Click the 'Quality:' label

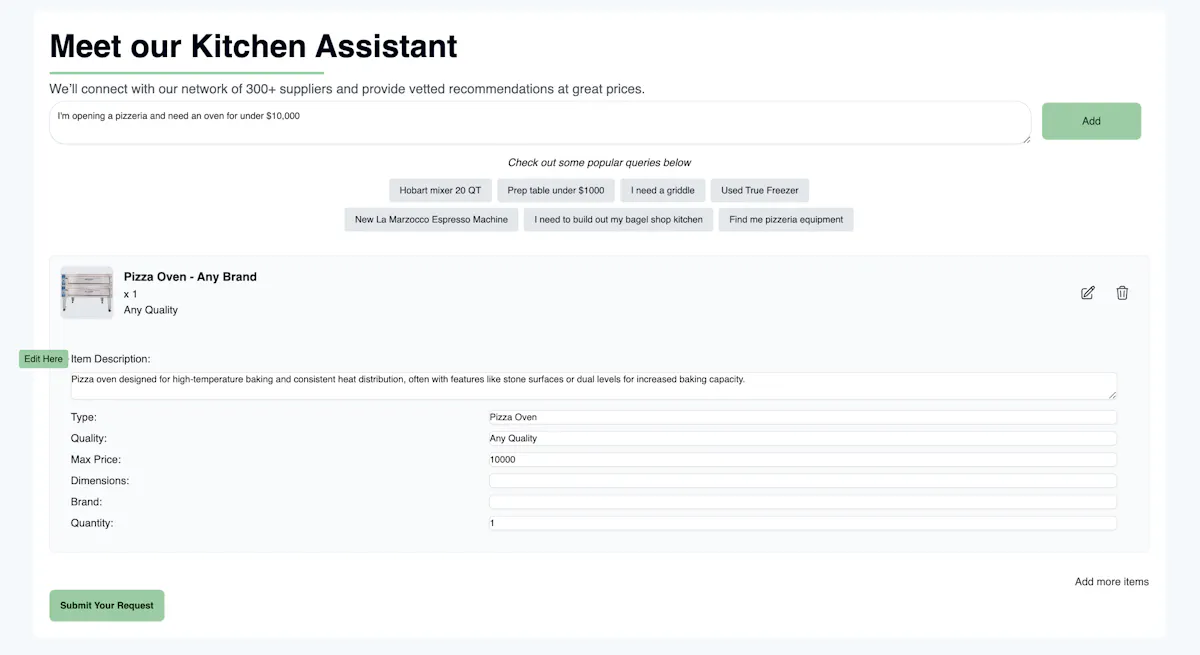(x=89, y=438)
